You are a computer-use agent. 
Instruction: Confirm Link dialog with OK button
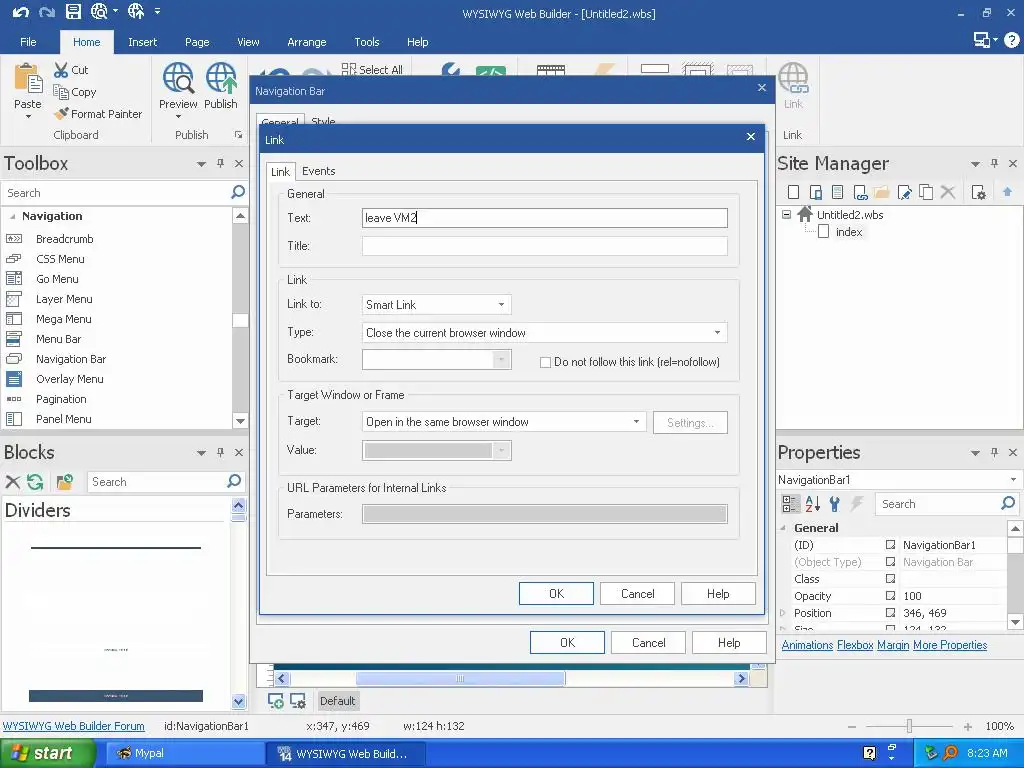[556, 594]
